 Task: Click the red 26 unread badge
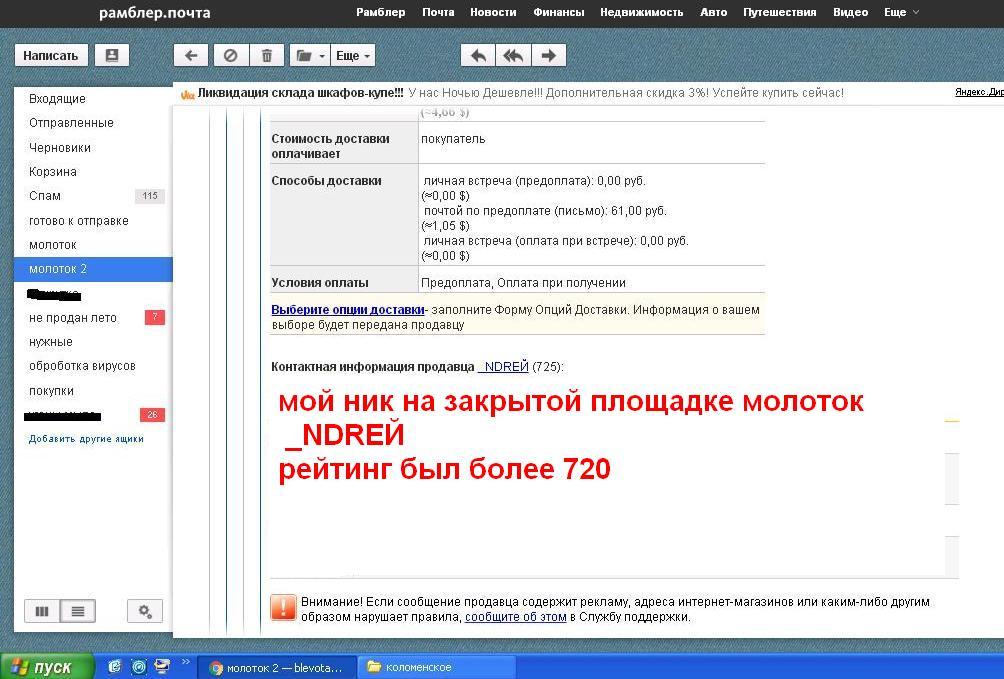152,415
